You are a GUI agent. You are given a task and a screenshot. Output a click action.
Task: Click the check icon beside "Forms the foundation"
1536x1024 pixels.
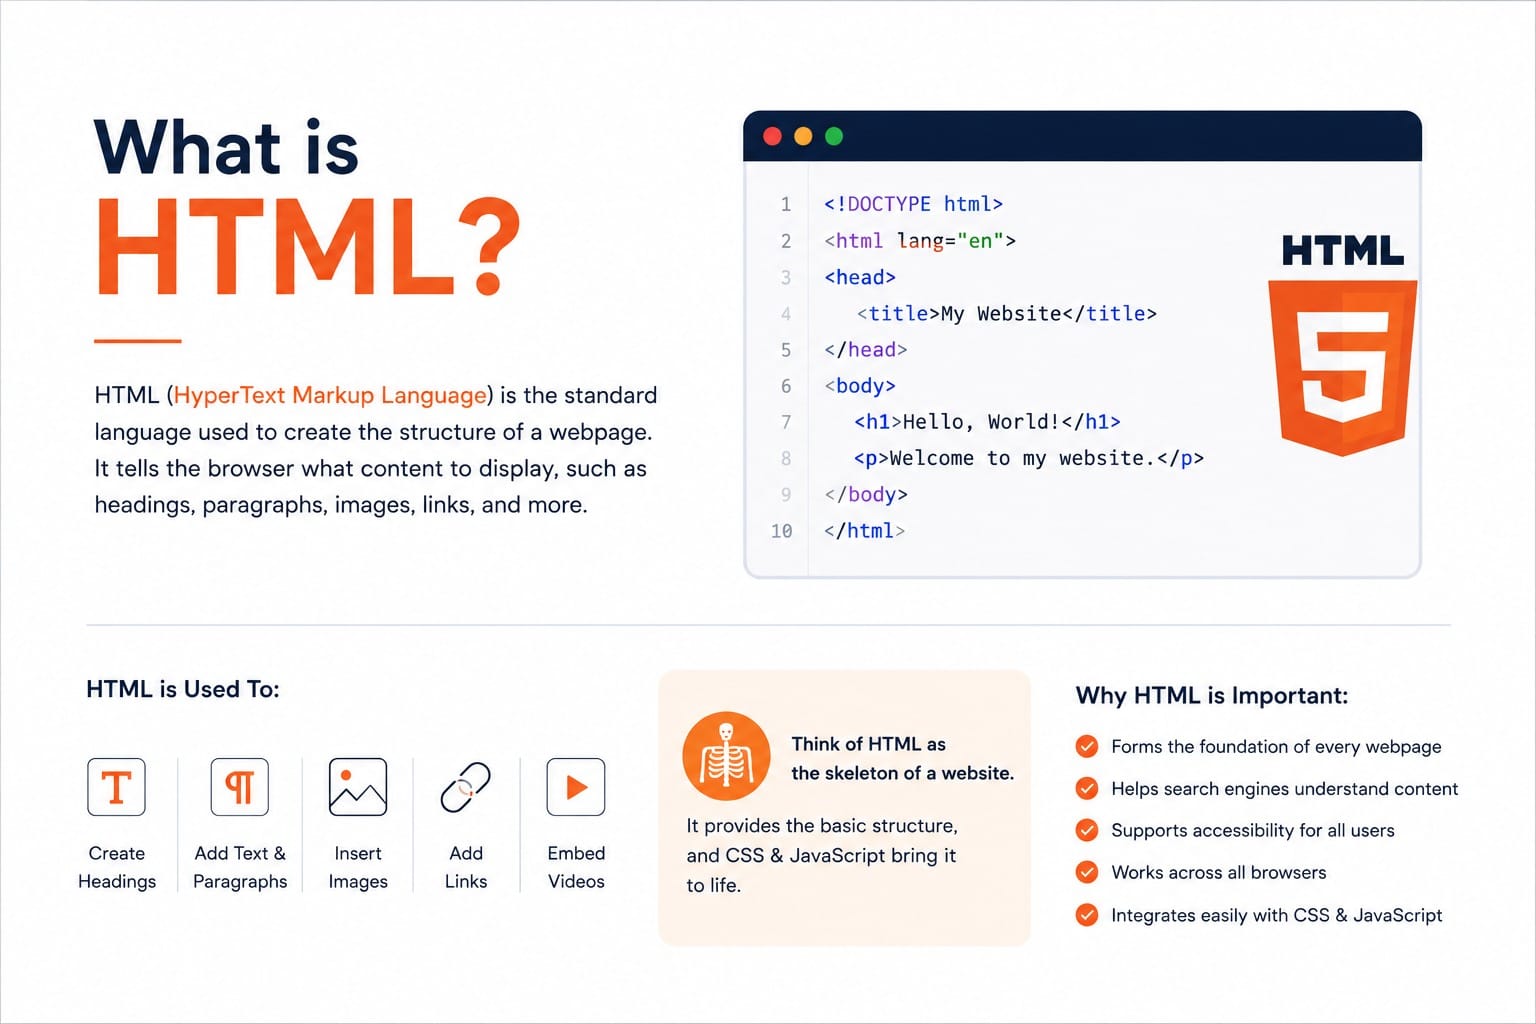(1087, 746)
